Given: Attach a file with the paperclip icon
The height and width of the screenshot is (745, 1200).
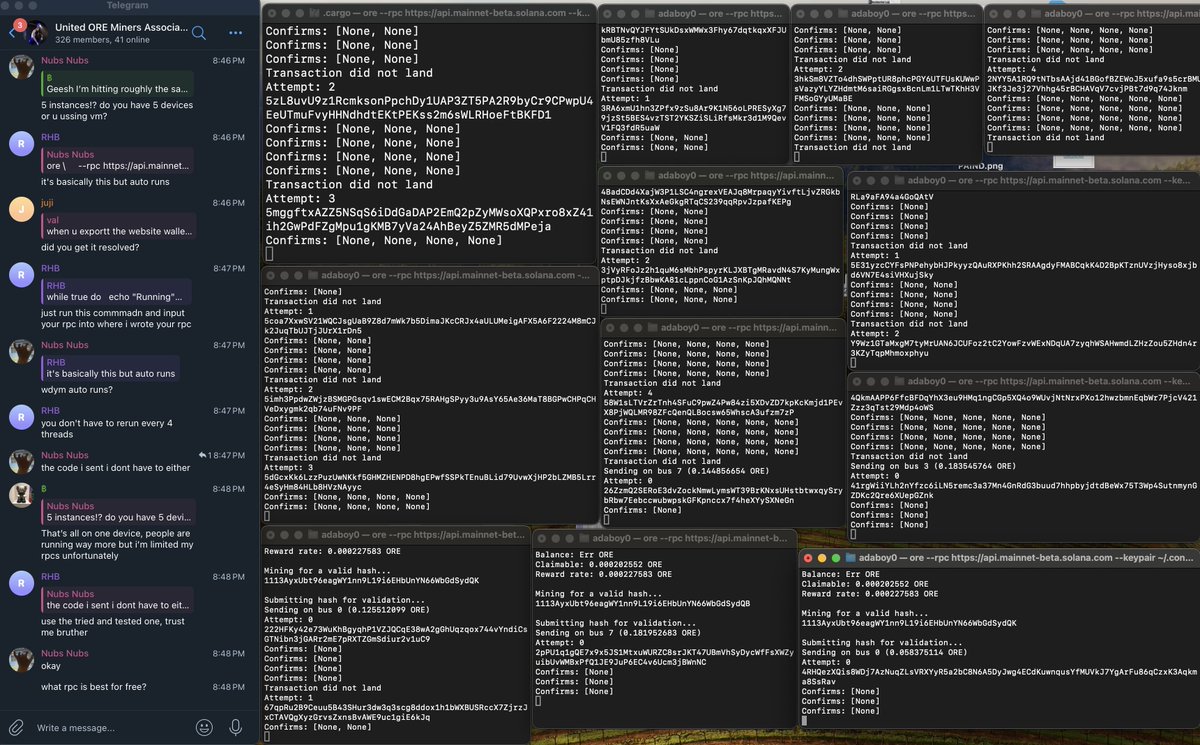Looking at the screenshot, I should click(16, 727).
